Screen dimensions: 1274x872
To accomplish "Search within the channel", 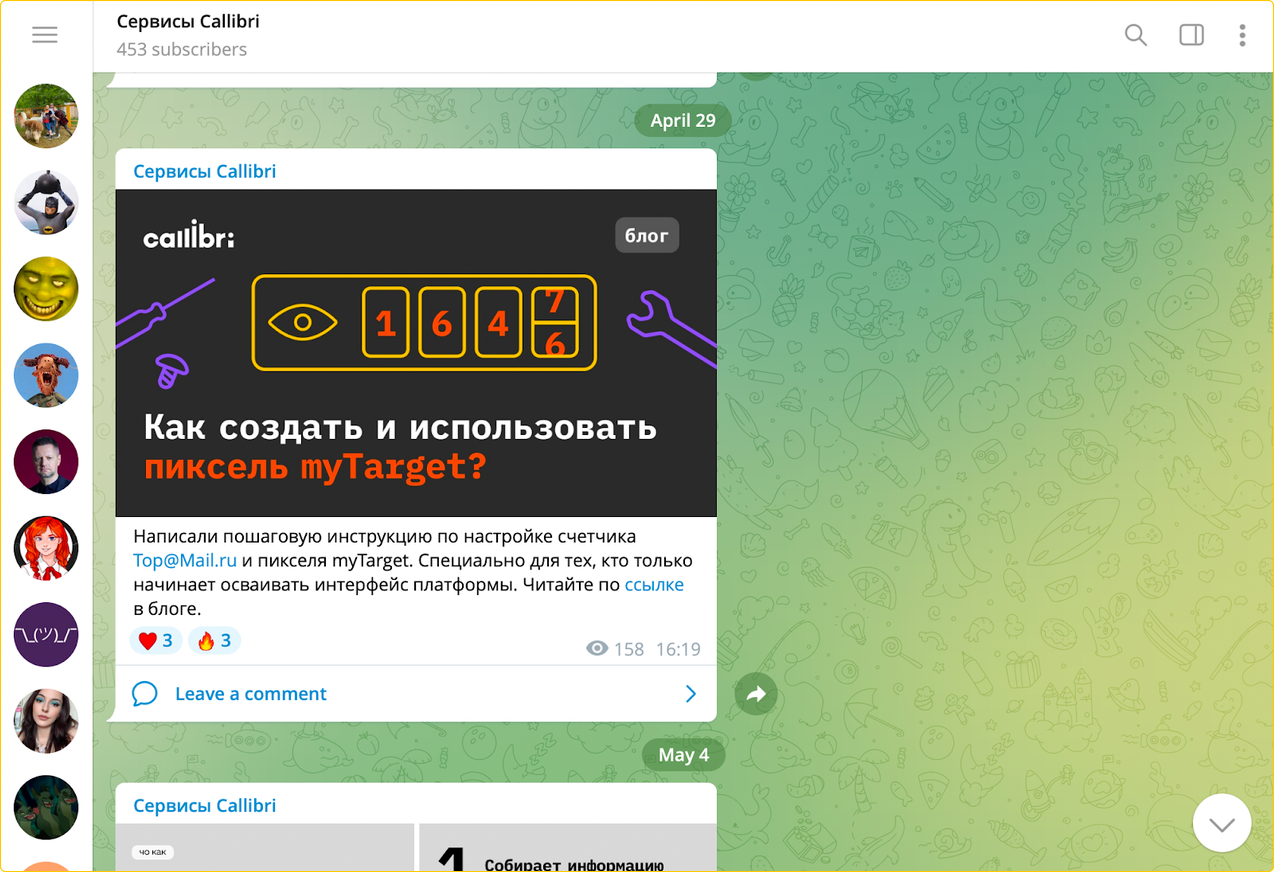I will pos(1135,35).
